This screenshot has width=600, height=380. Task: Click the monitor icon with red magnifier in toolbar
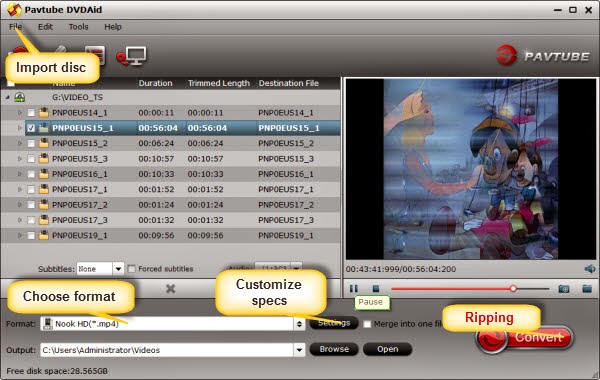coord(131,56)
